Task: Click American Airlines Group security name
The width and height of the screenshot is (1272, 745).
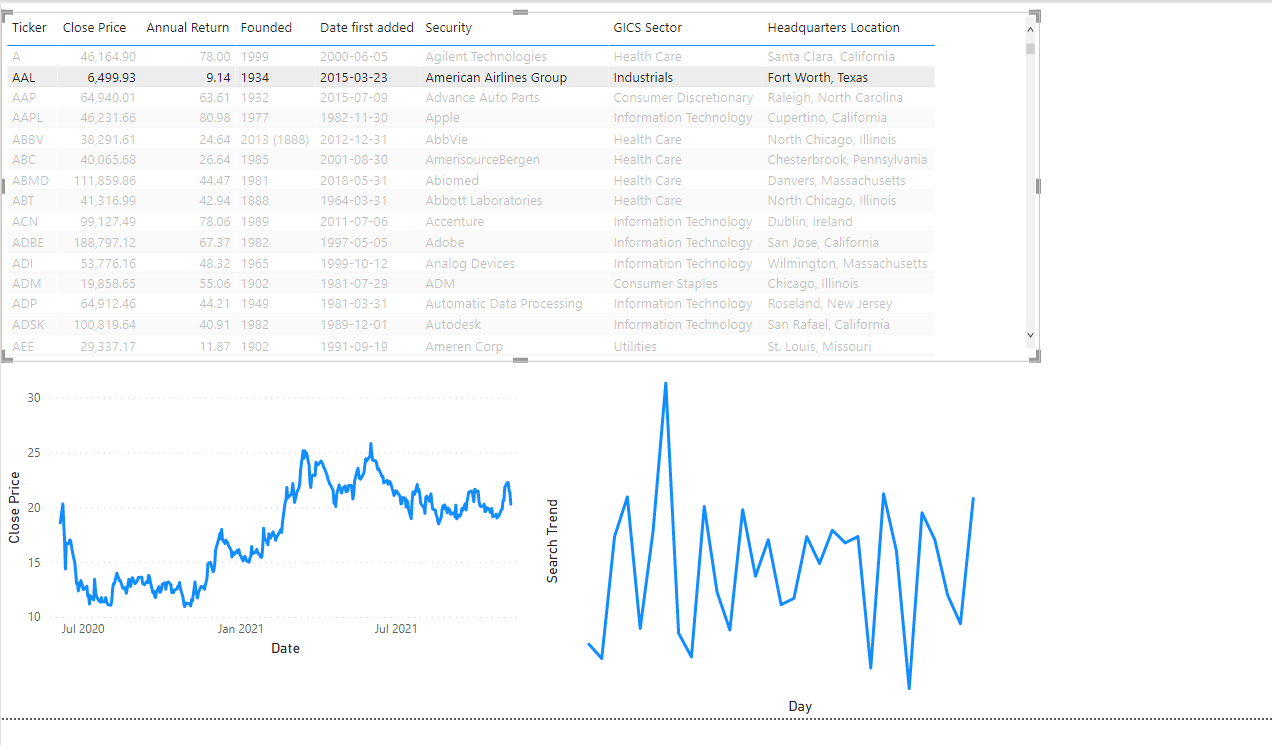Action: coord(496,78)
